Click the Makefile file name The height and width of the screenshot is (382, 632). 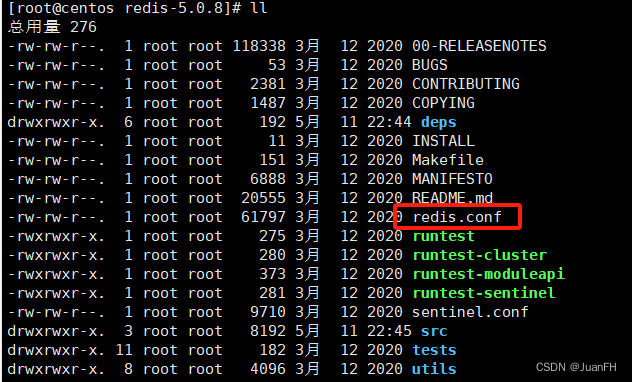pos(447,160)
